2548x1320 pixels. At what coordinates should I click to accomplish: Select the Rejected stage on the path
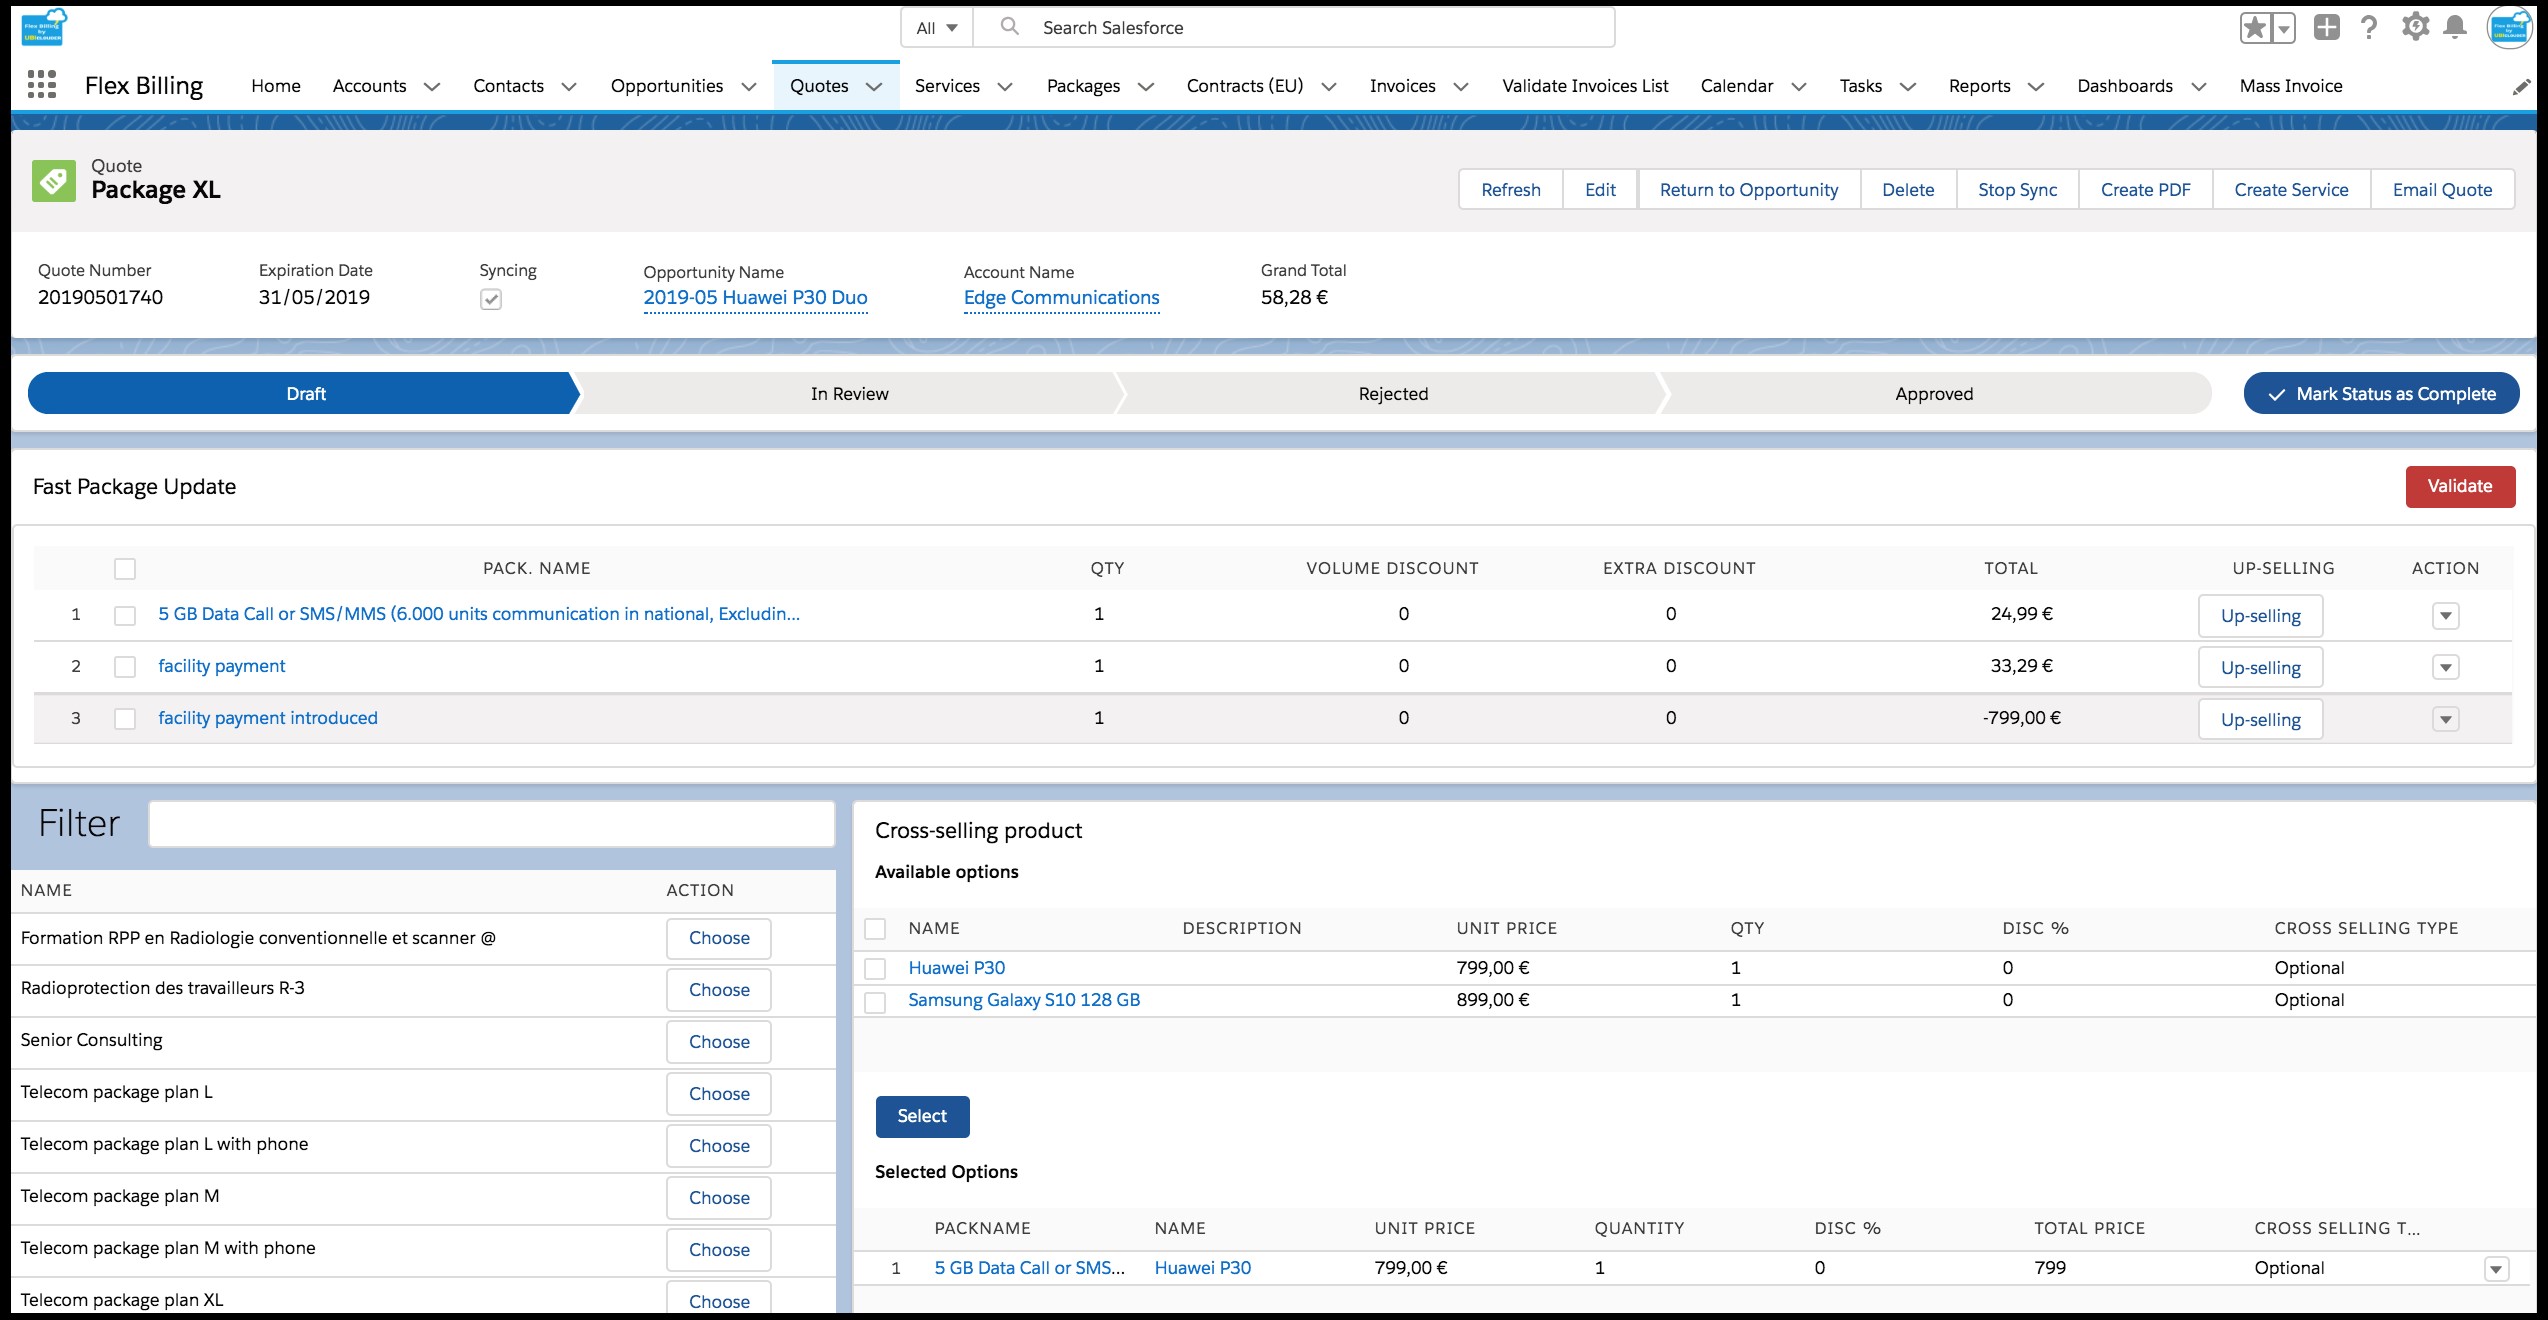point(1391,393)
